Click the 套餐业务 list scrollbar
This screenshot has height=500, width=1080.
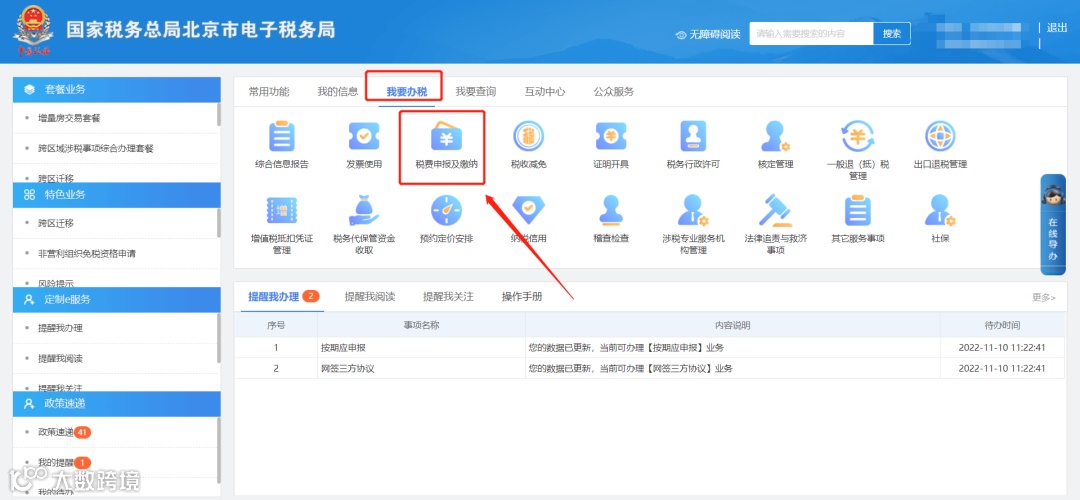point(218,114)
